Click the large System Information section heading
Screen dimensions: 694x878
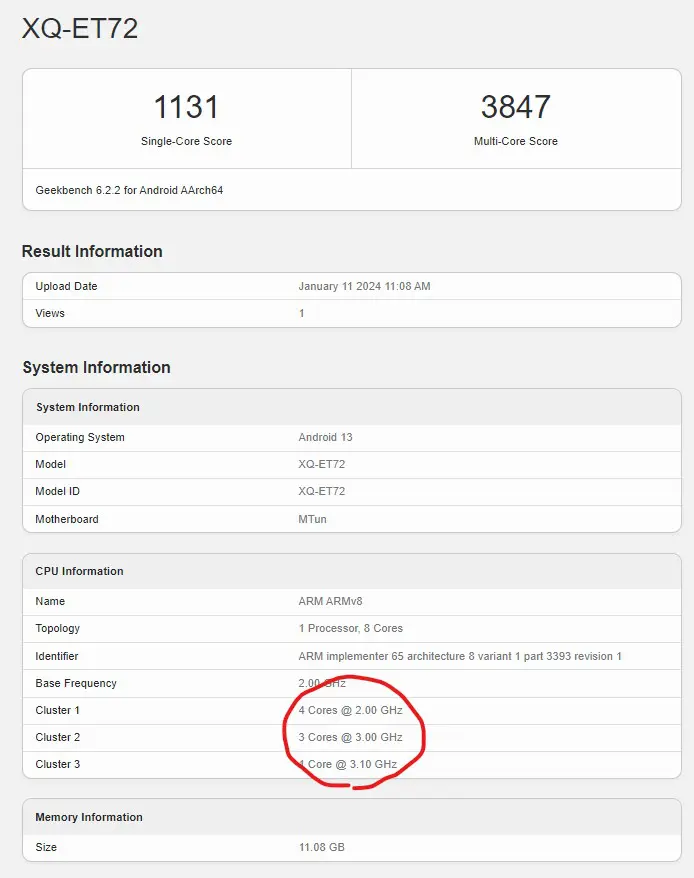96,367
